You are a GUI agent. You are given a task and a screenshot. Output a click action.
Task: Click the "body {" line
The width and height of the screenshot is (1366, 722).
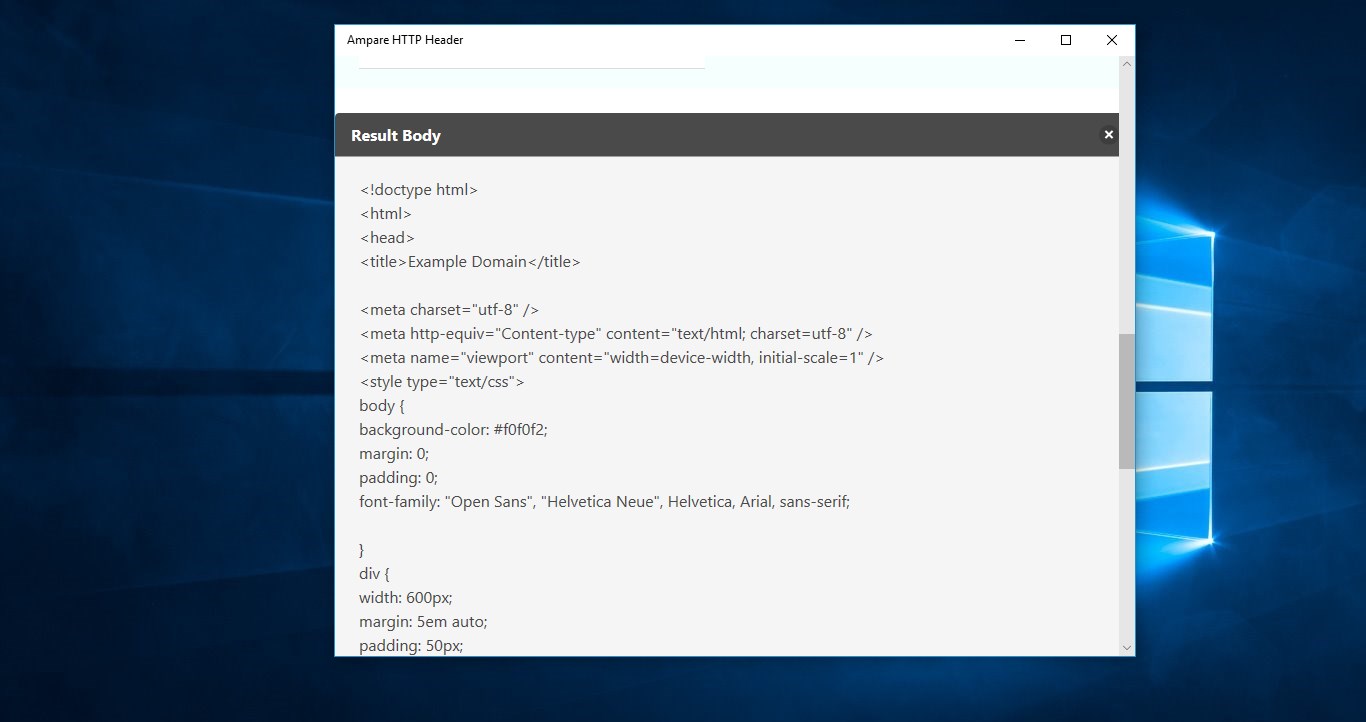(x=382, y=406)
